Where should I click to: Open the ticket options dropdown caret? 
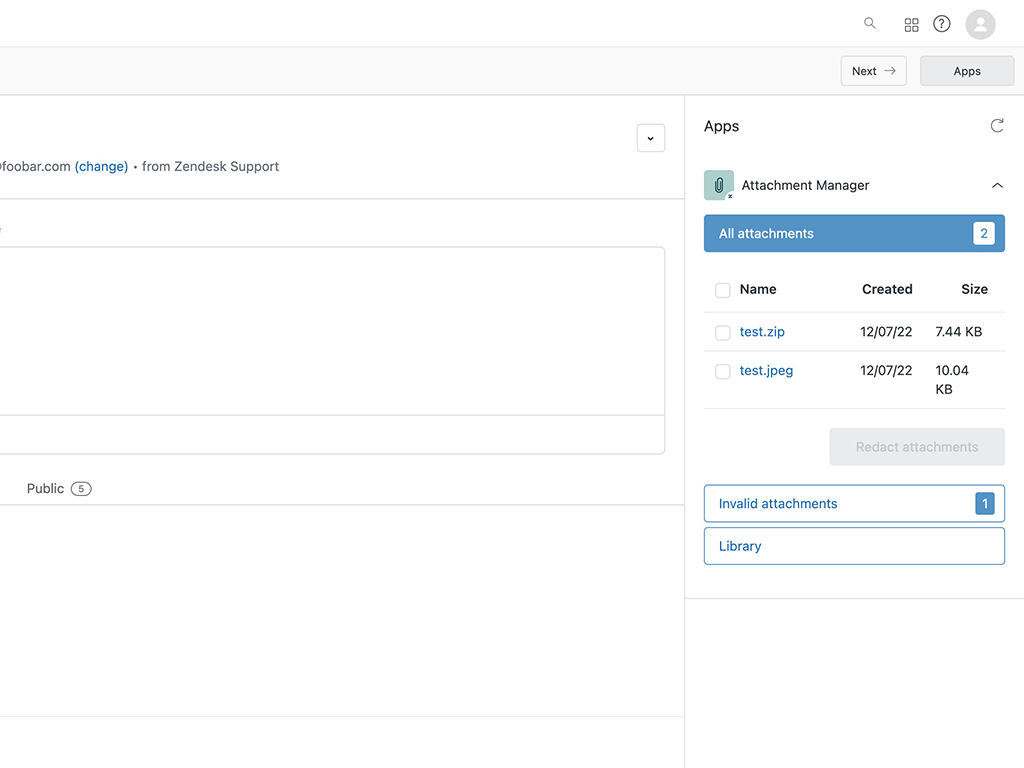click(x=651, y=138)
